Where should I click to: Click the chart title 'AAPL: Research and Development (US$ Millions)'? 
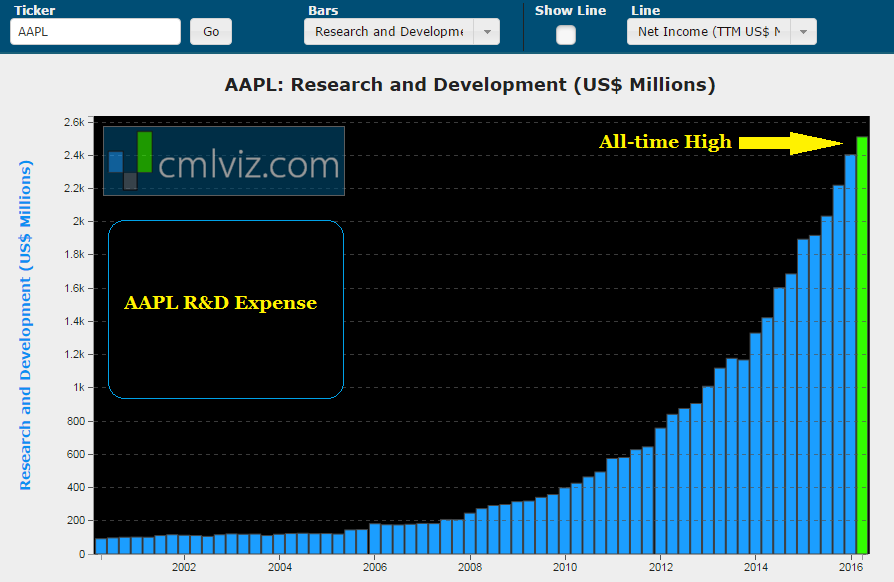(470, 84)
